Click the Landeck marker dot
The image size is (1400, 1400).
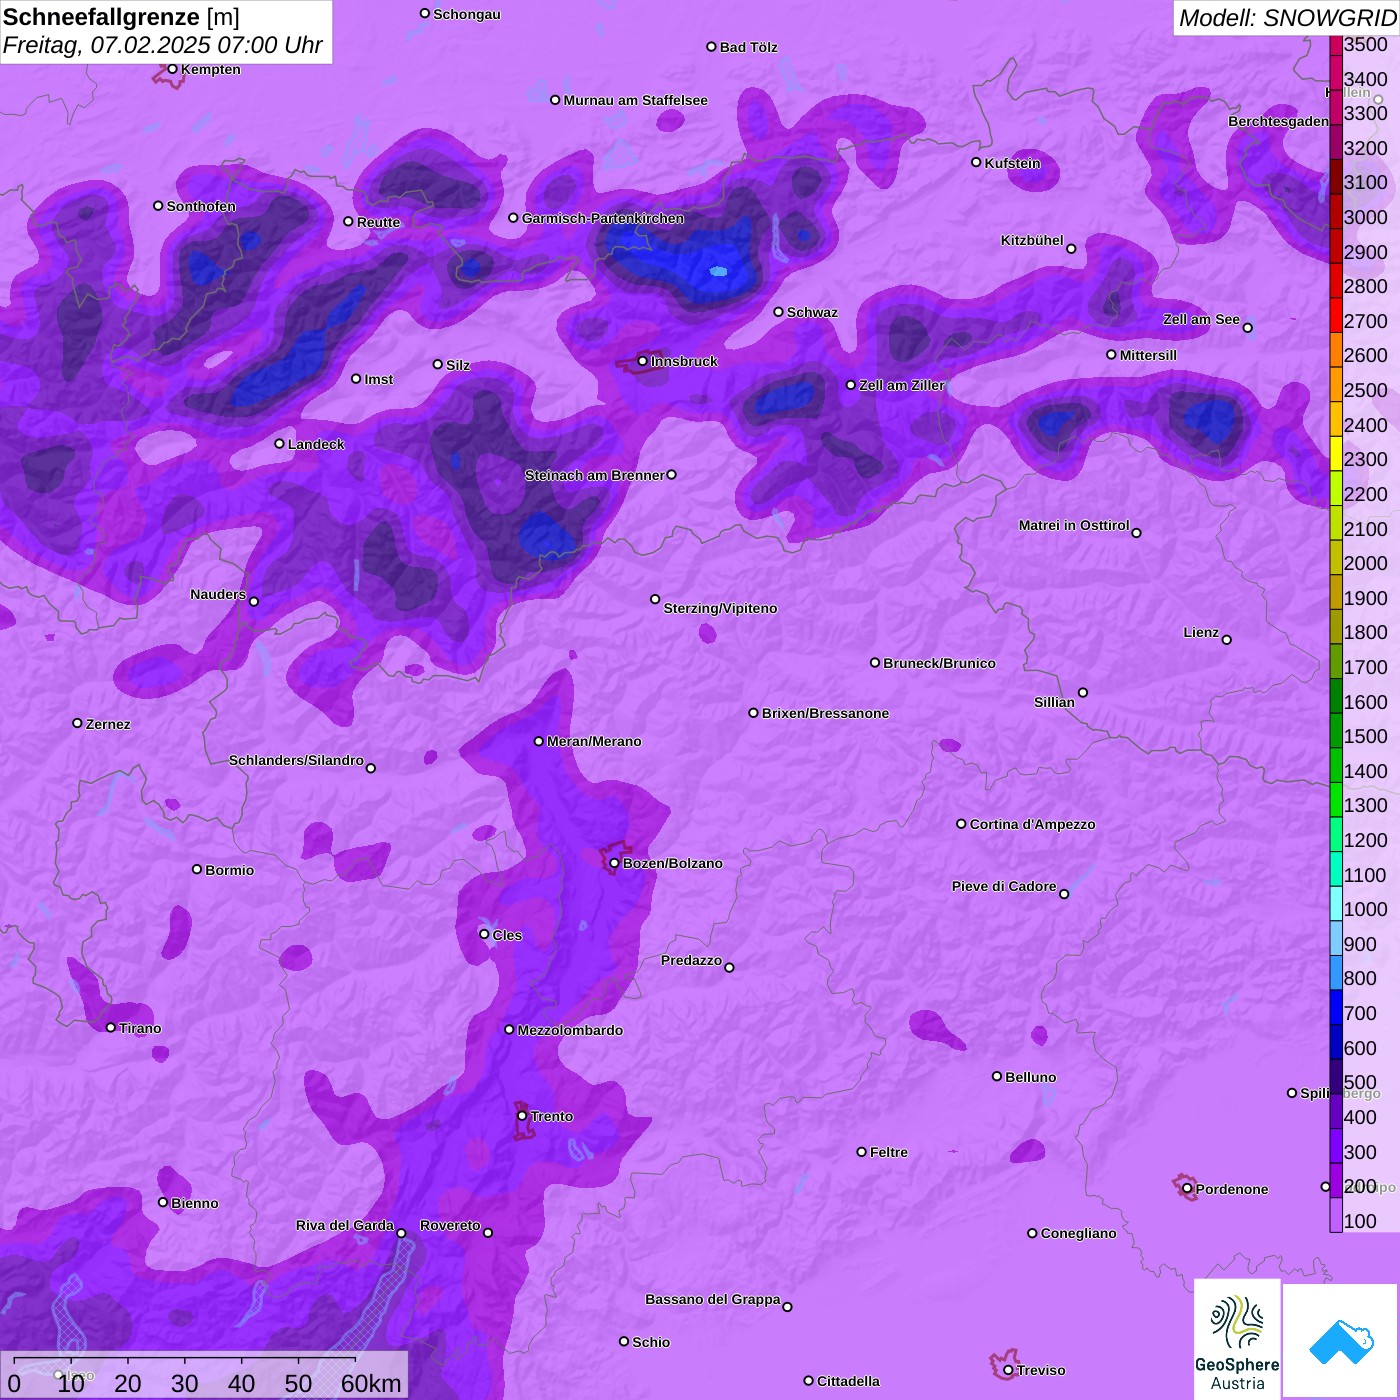(x=280, y=444)
